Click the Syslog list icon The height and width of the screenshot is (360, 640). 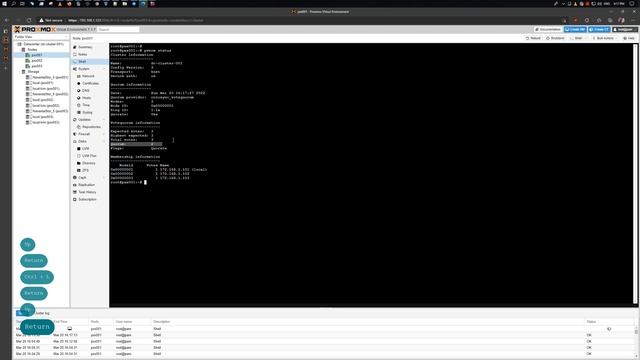click(x=79, y=113)
